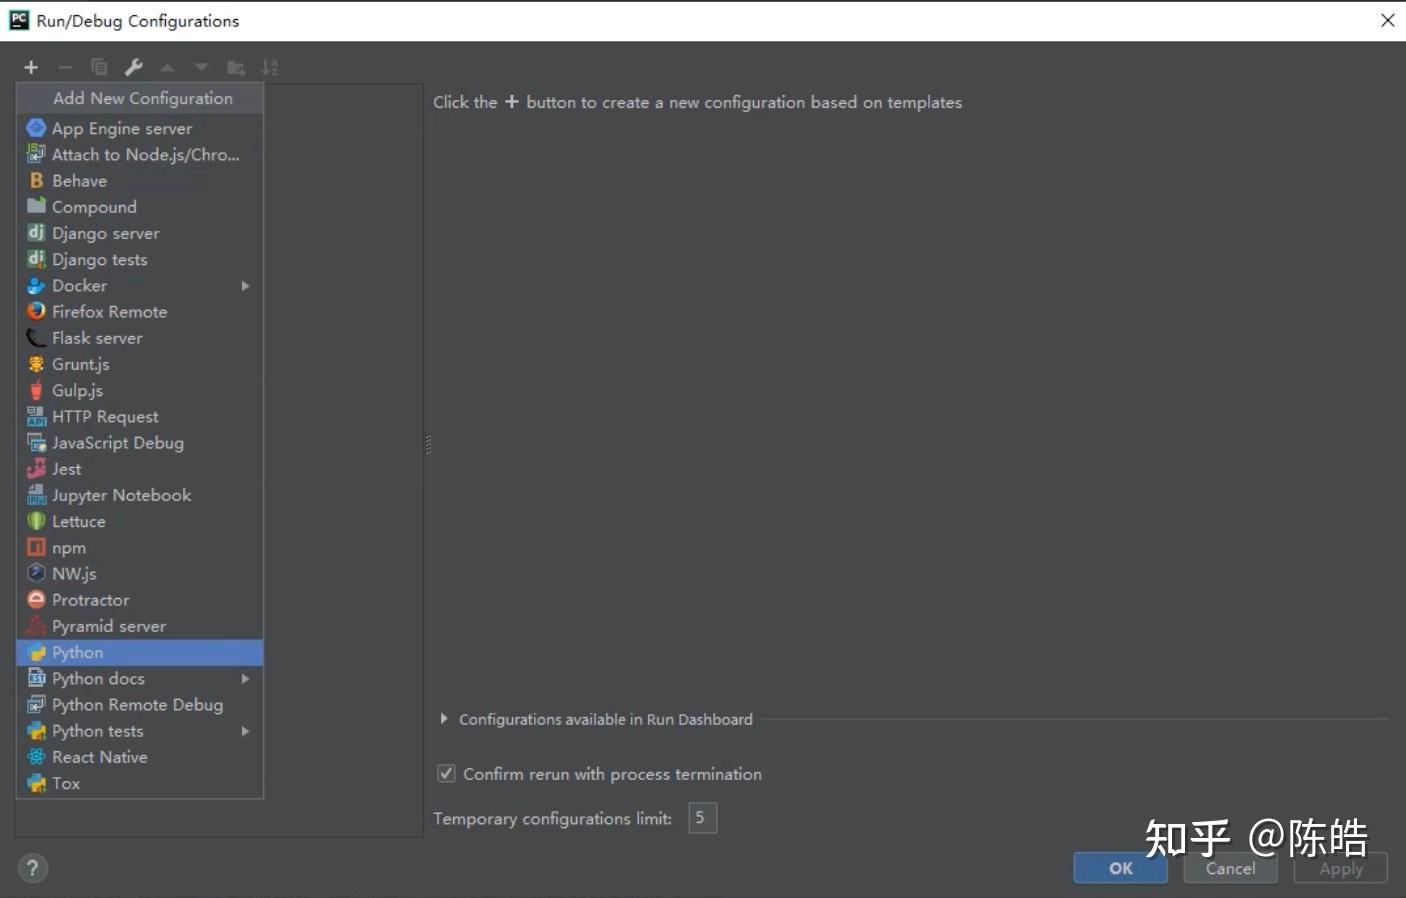Expand the Docker submenu arrow
The image size is (1406, 898).
coord(245,286)
